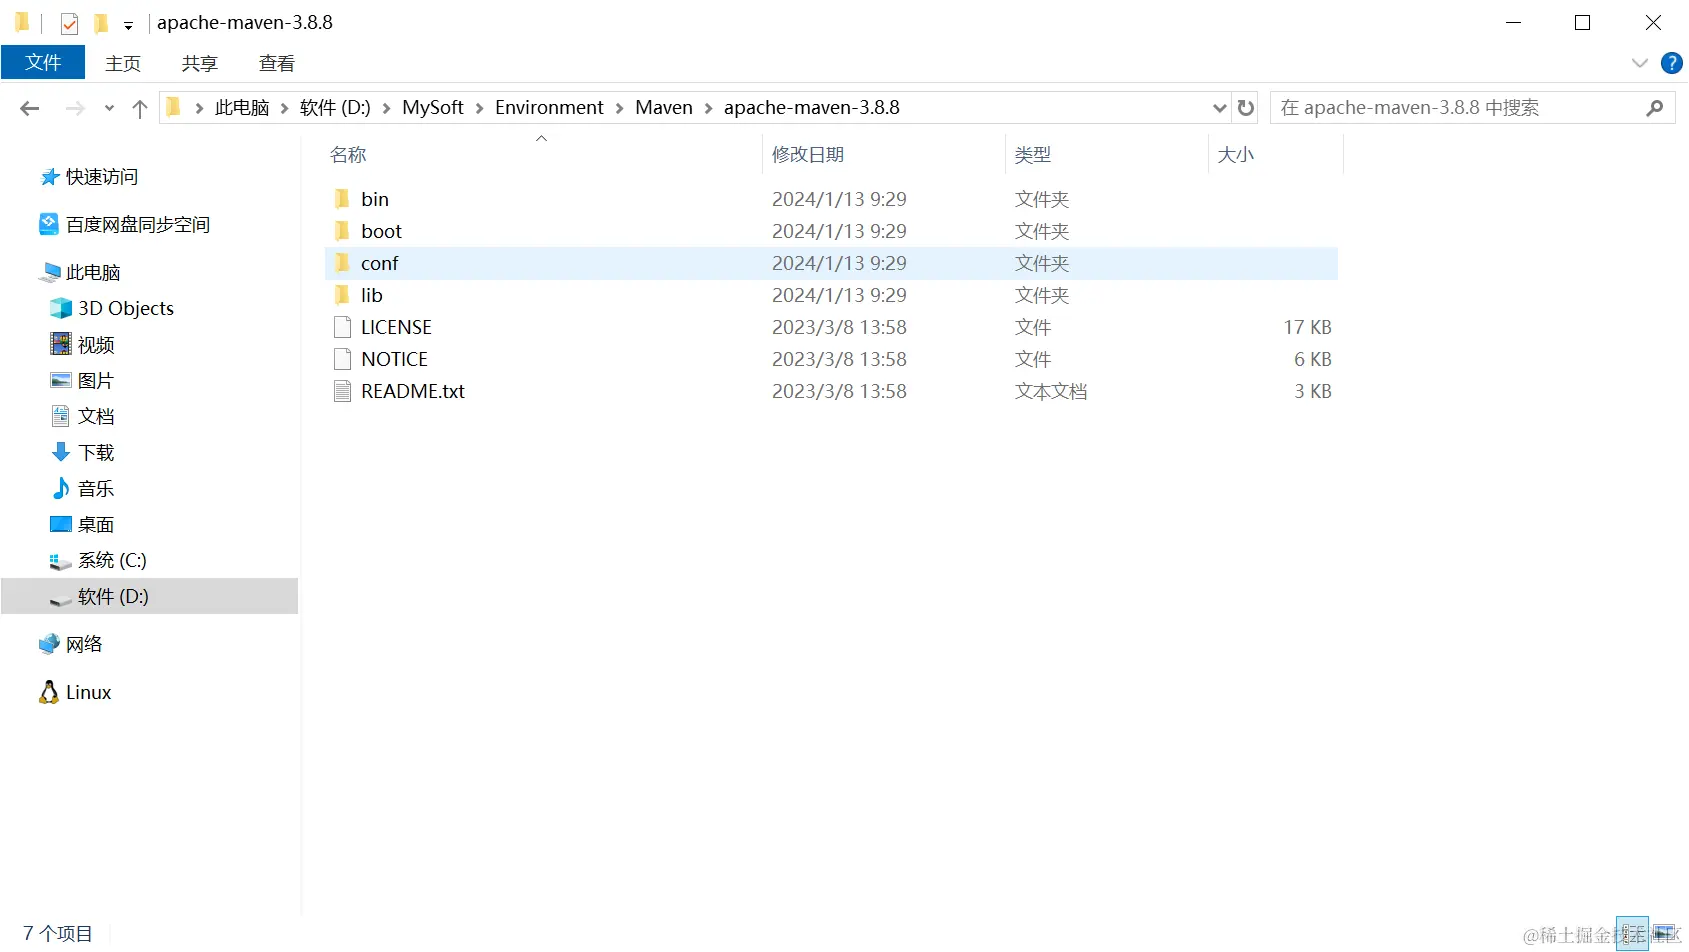Select 此电脑 in navigation pane
This screenshot has height=952, width=1689.
pos(93,273)
